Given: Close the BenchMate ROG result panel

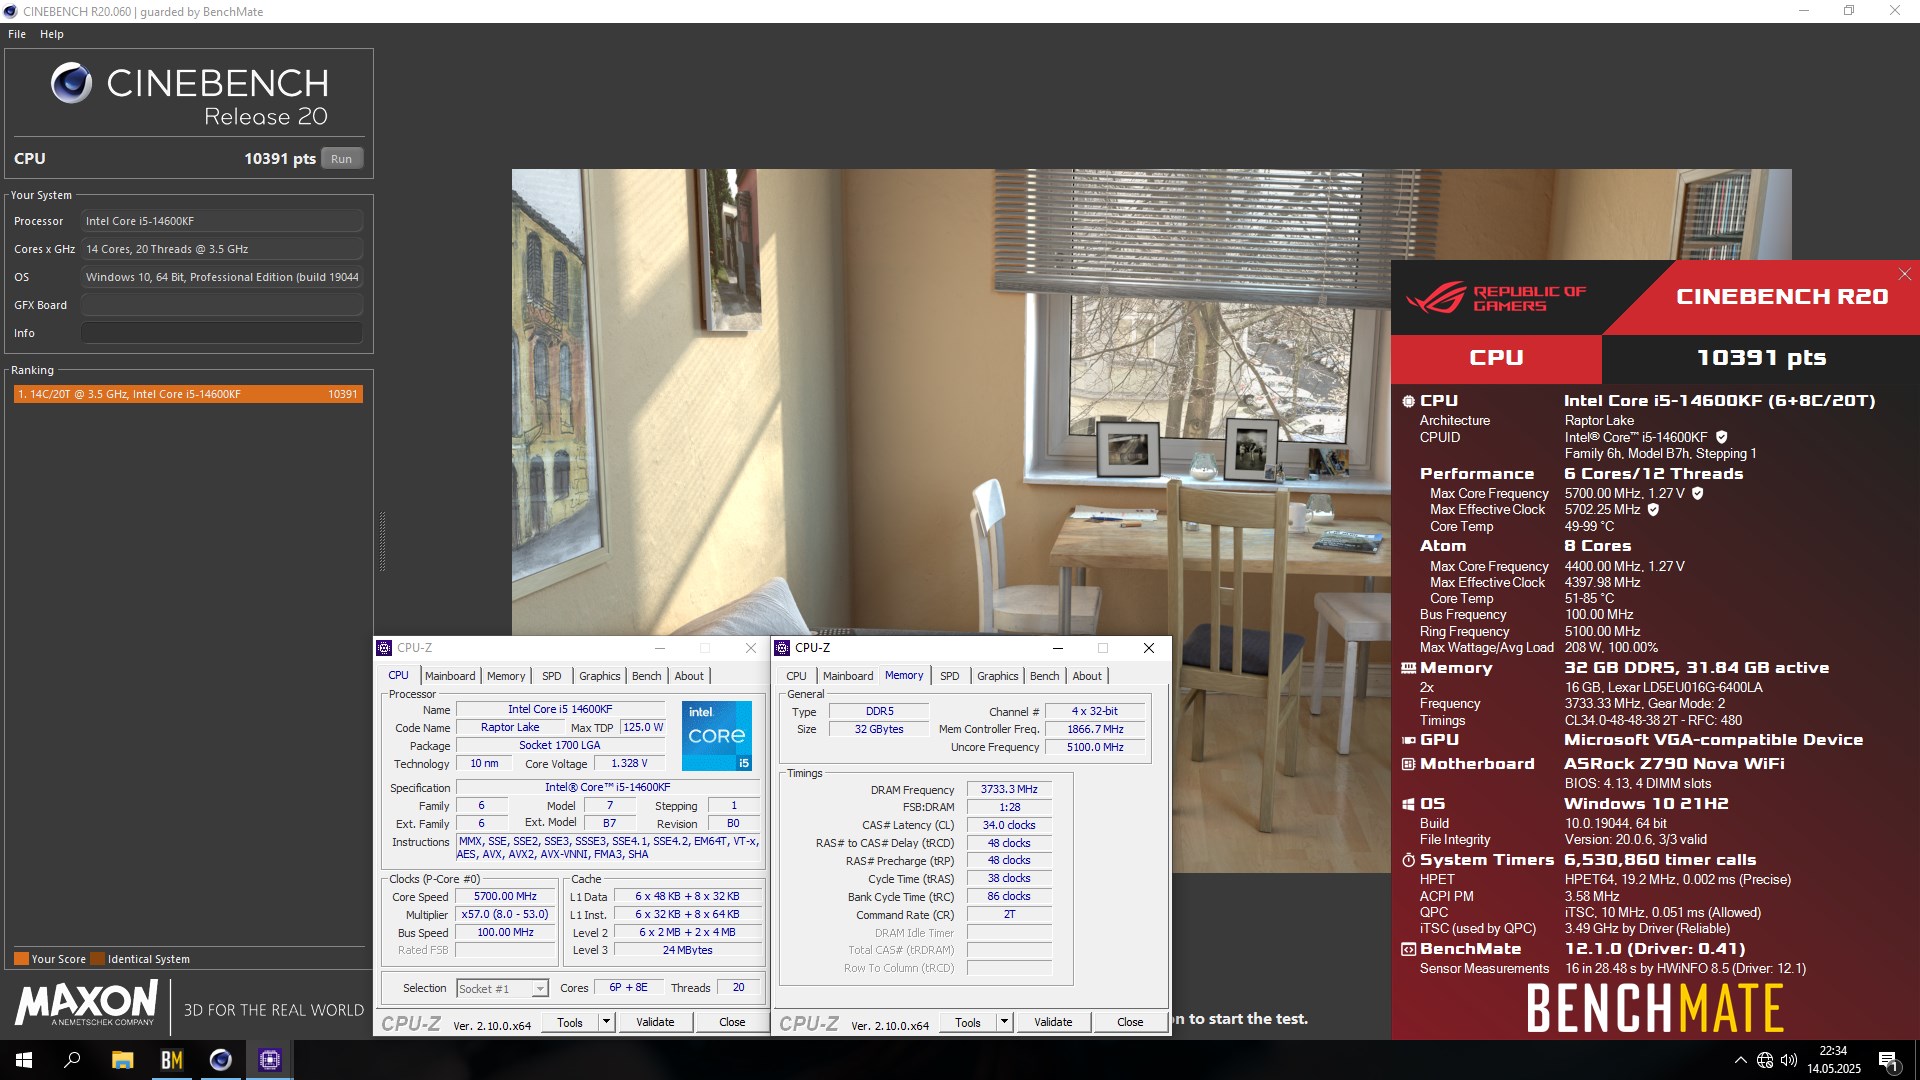Looking at the screenshot, I should (x=1904, y=274).
